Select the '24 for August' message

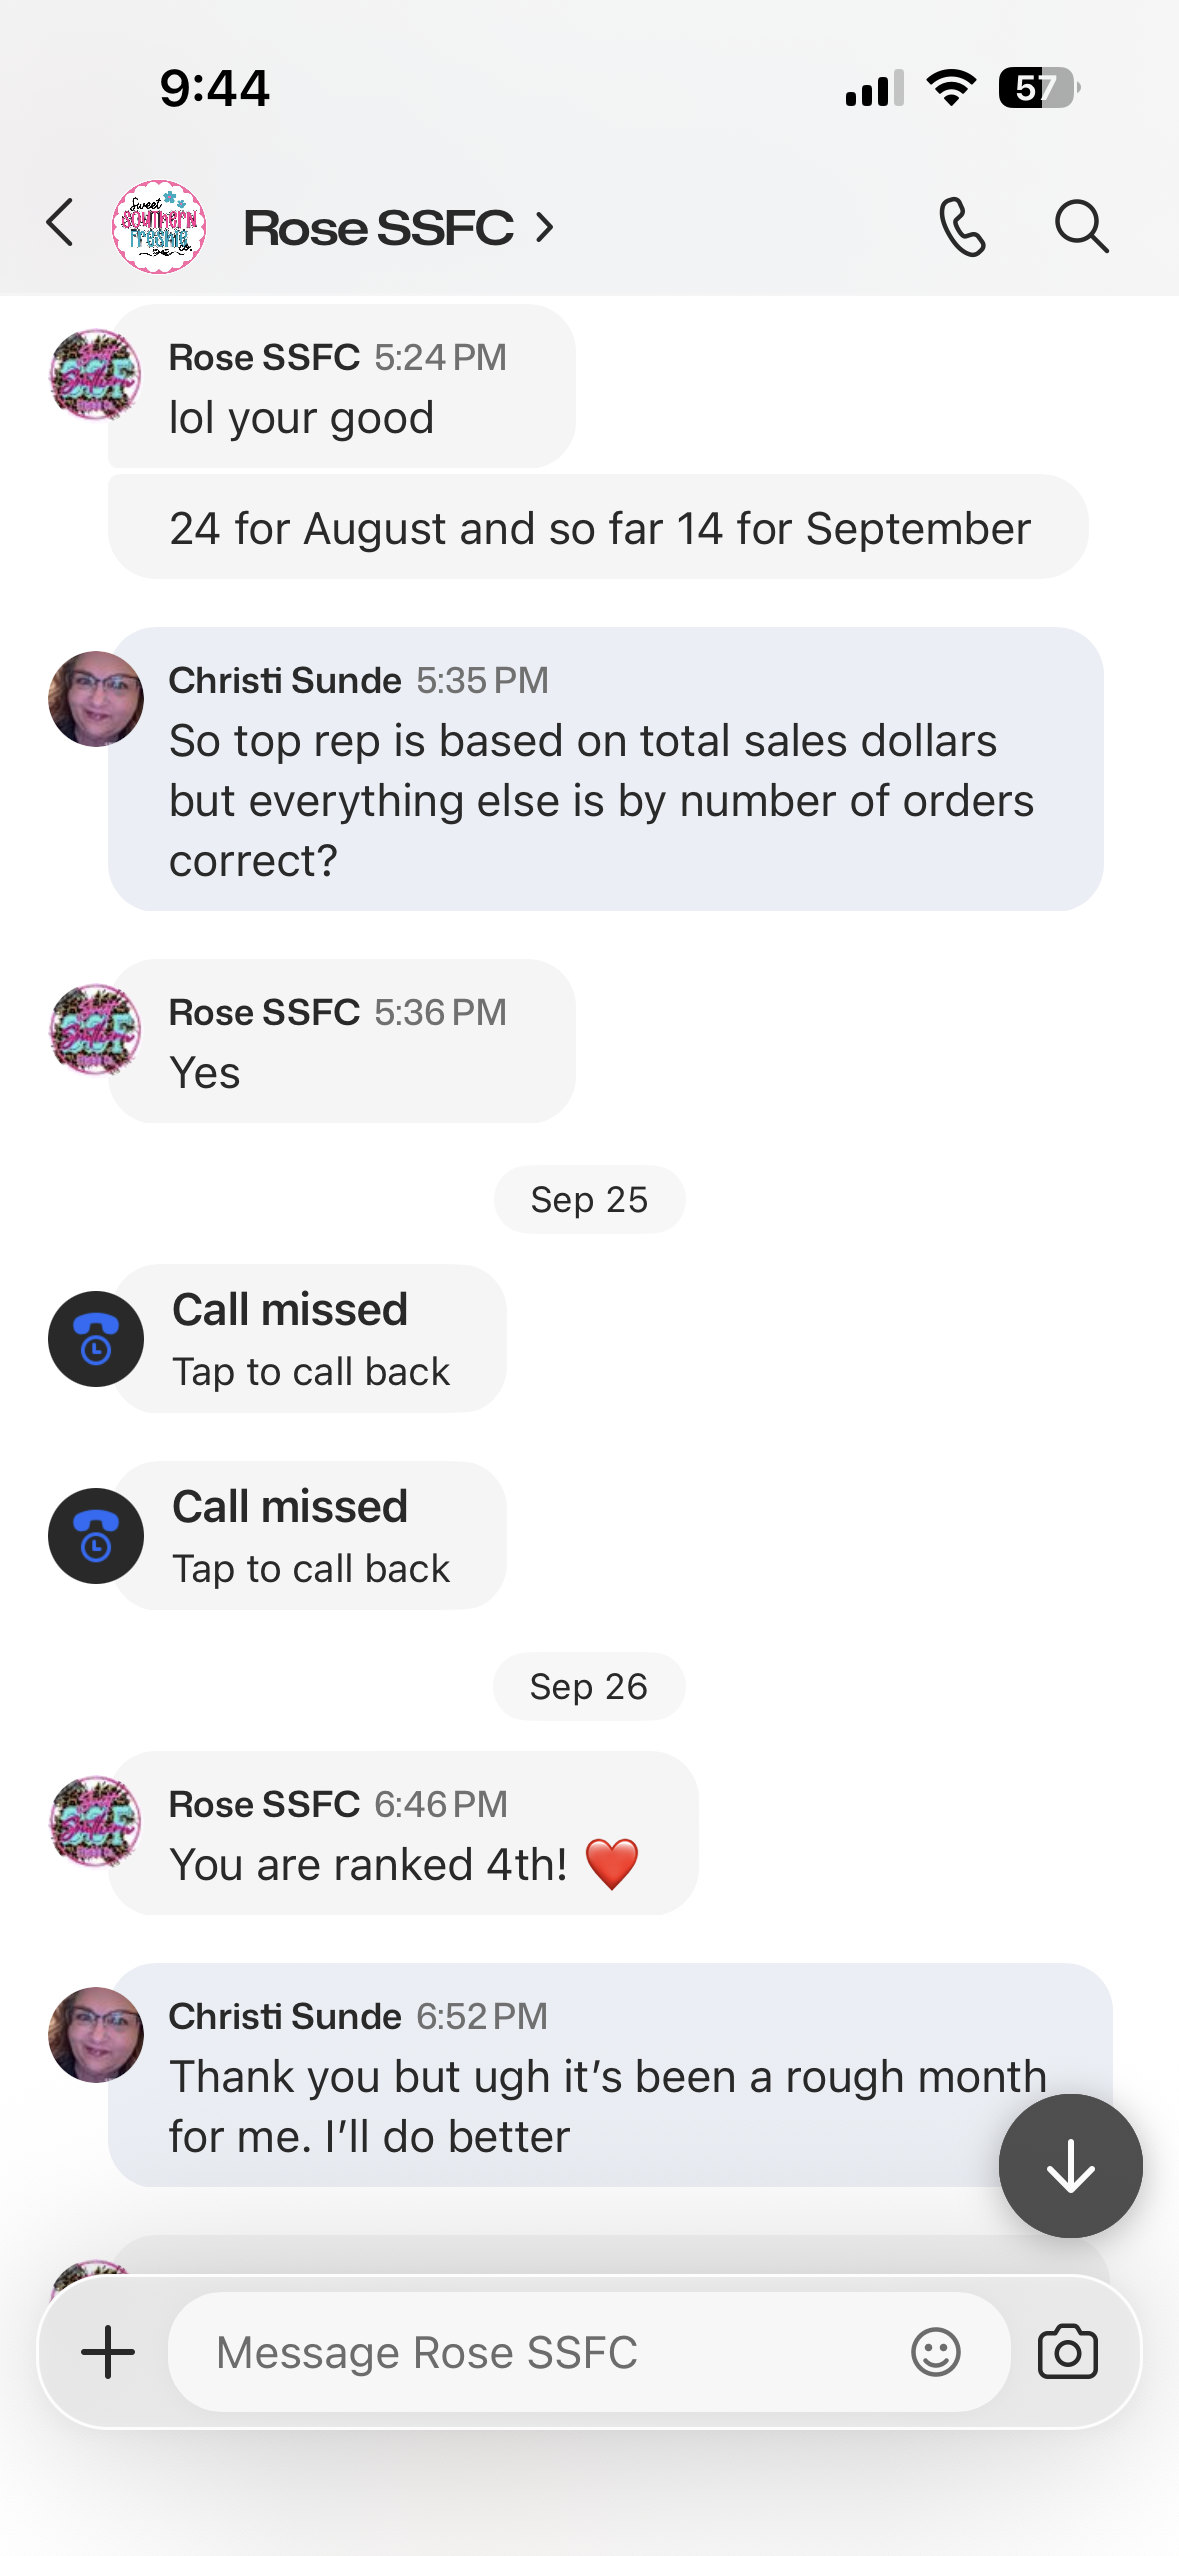pos(598,527)
